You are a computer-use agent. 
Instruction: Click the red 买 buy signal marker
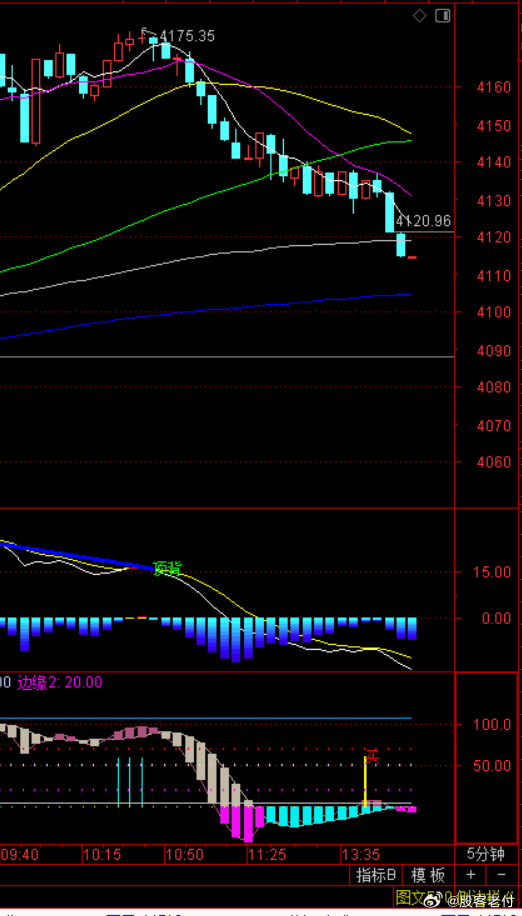(373, 757)
